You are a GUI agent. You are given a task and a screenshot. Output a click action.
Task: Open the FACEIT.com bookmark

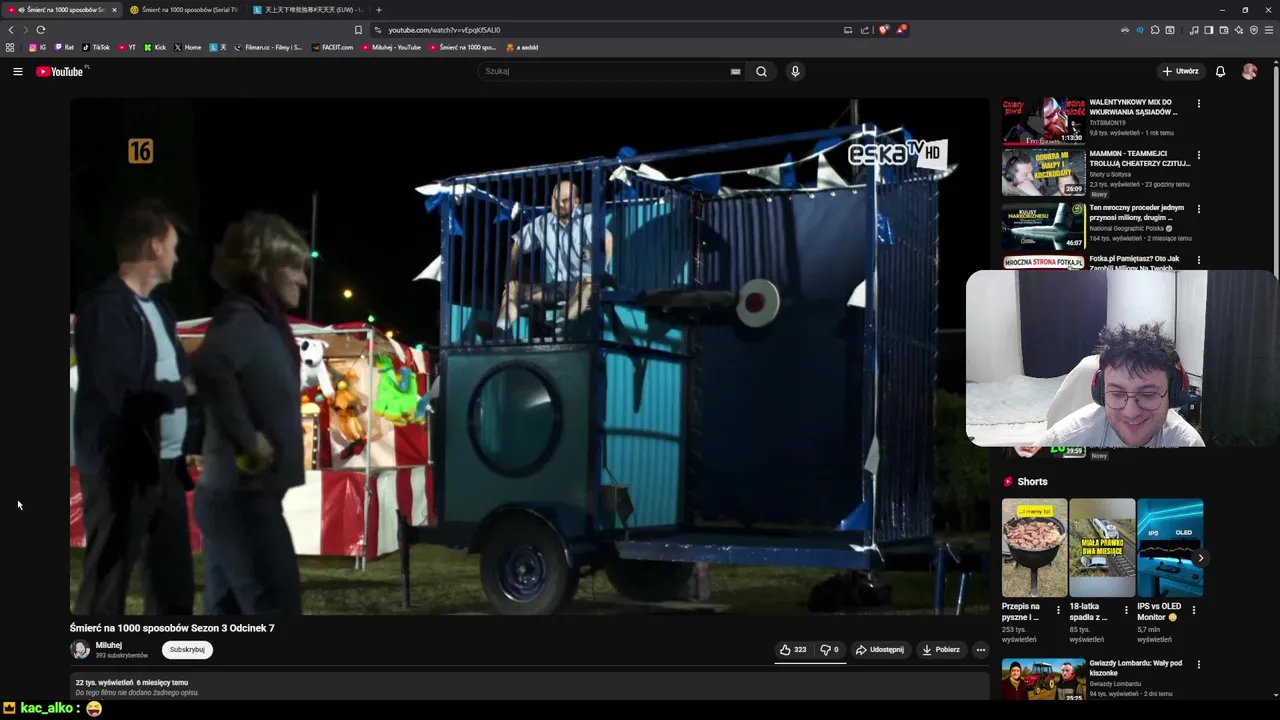[332, 47]
